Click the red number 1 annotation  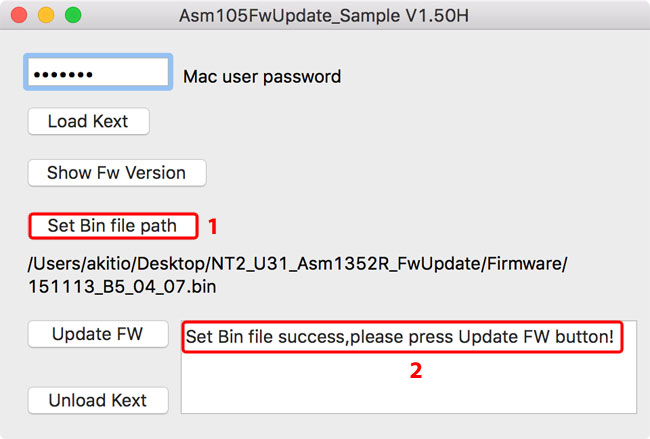[212, 227]
